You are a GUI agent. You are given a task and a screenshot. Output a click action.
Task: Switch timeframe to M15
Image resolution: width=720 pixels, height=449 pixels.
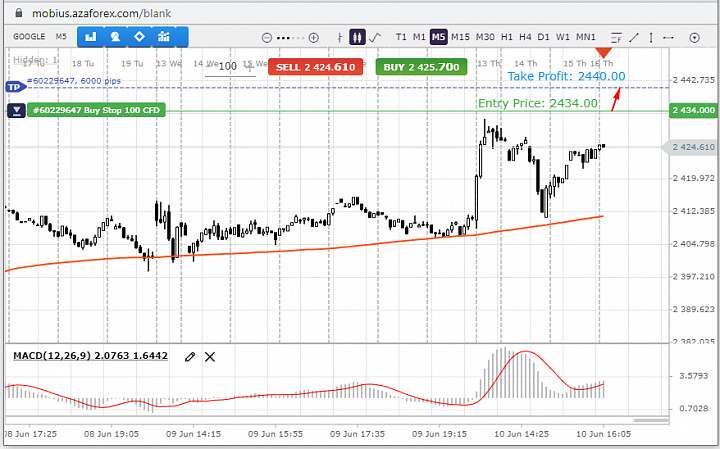[x=460, y=37]
